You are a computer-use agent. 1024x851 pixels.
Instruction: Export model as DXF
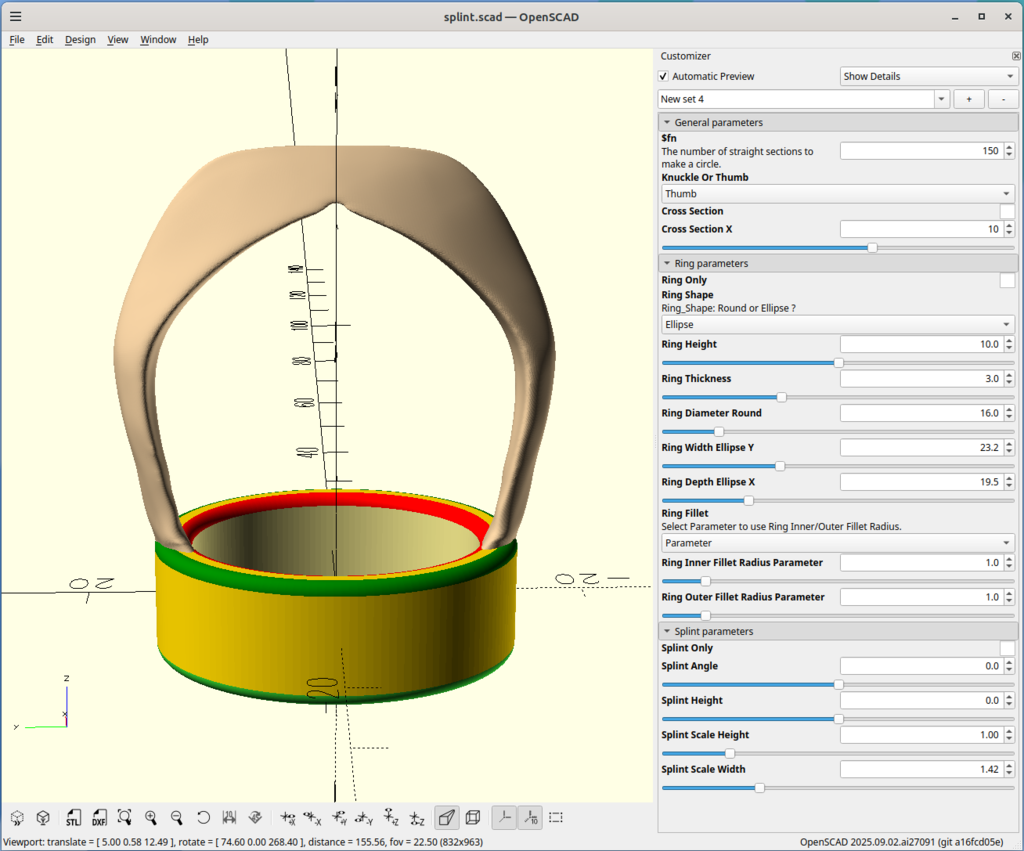99,817
